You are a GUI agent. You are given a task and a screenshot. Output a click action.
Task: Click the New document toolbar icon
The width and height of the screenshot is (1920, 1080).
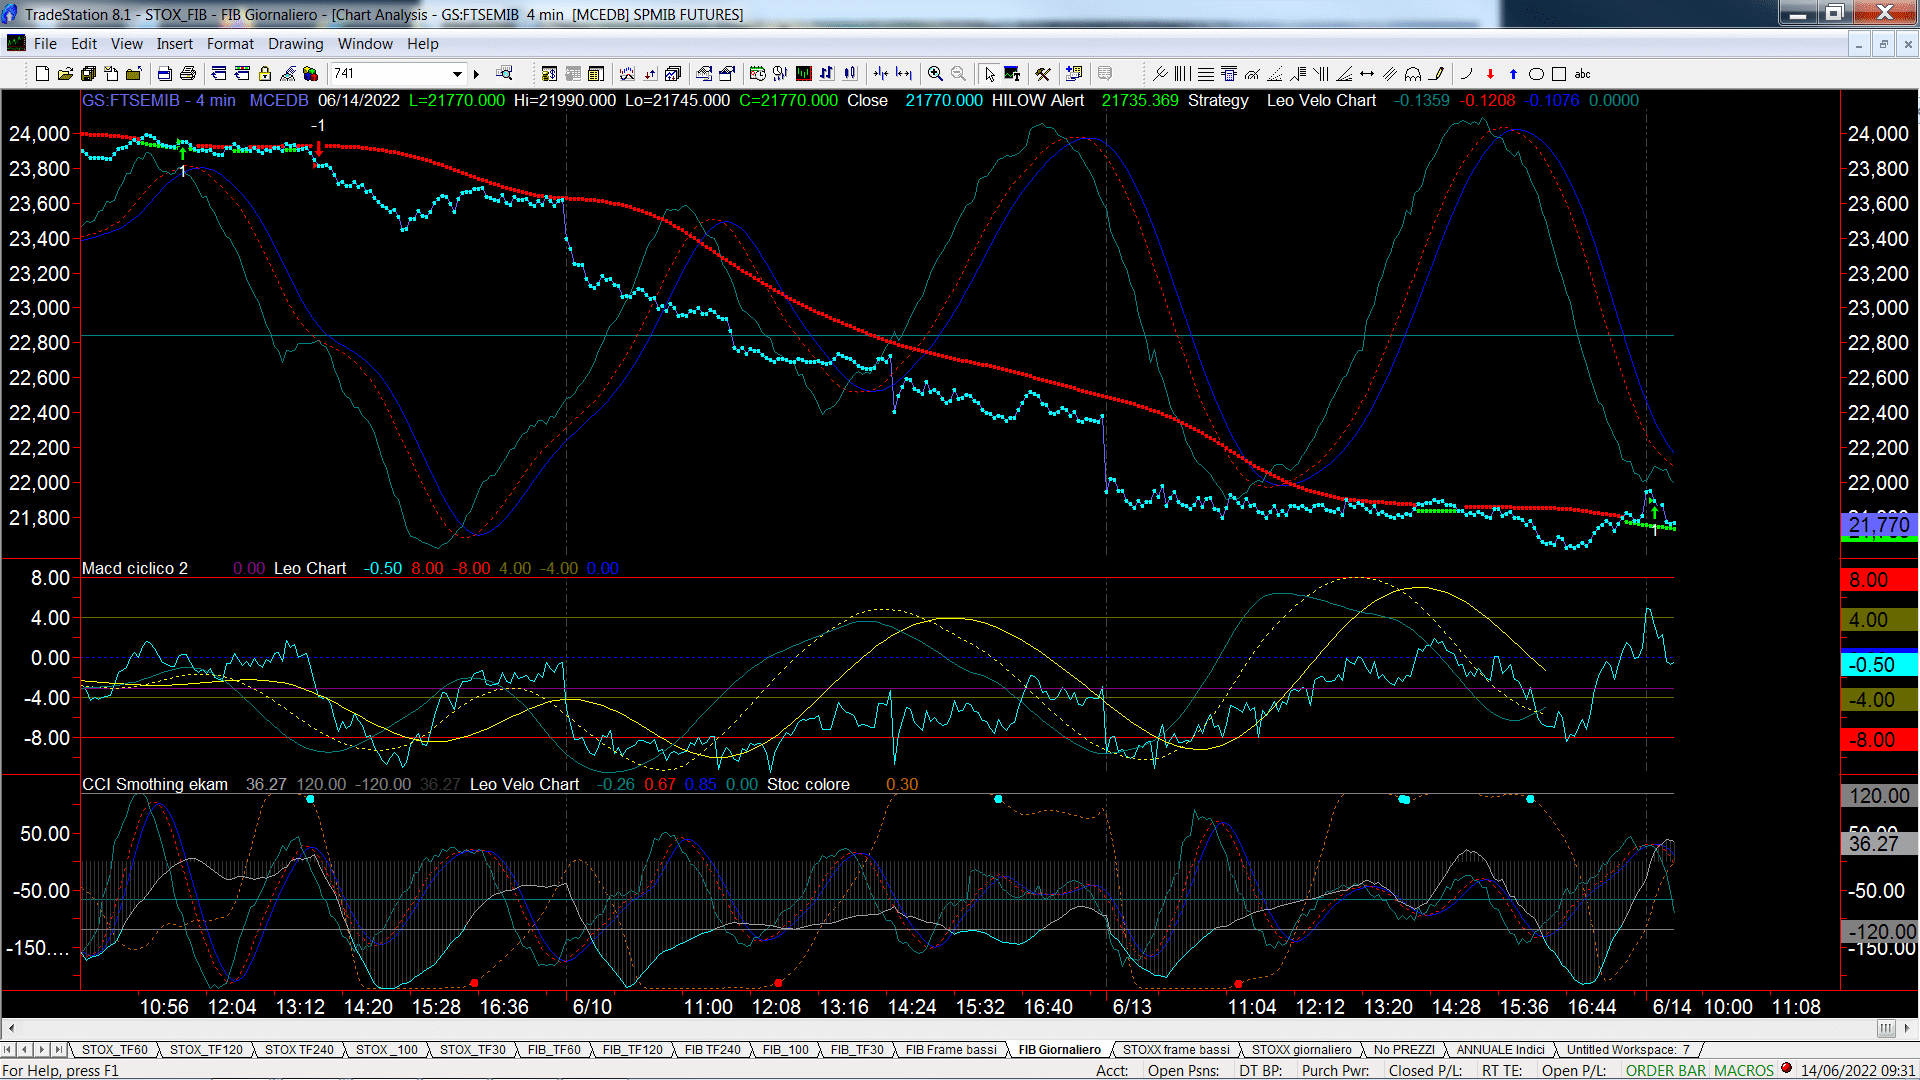pos(42,73)
